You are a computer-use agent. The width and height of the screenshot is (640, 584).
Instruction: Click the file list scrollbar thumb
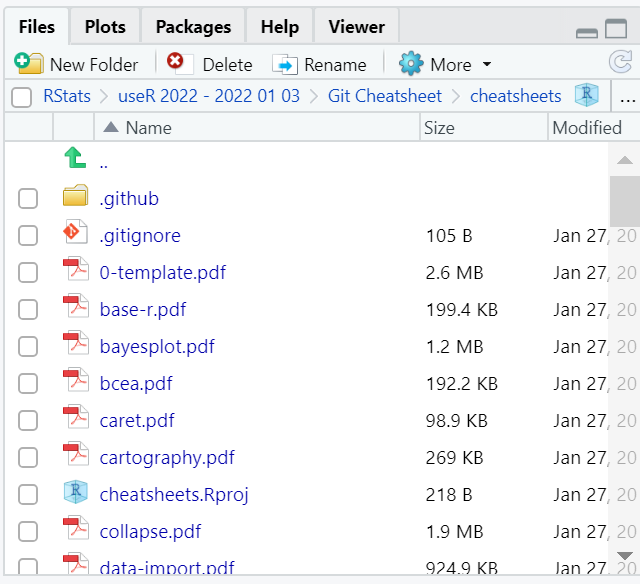624,201
